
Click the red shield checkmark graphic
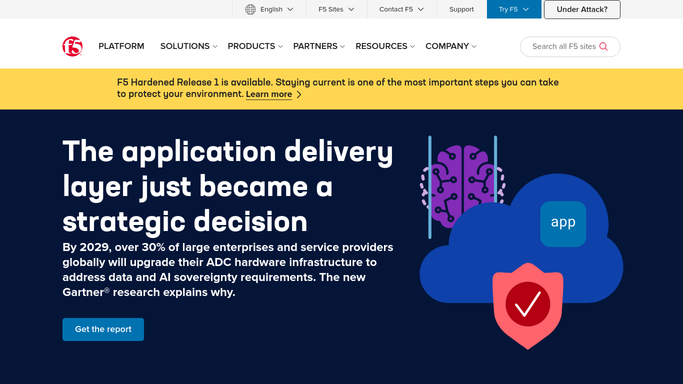point(527,305)
